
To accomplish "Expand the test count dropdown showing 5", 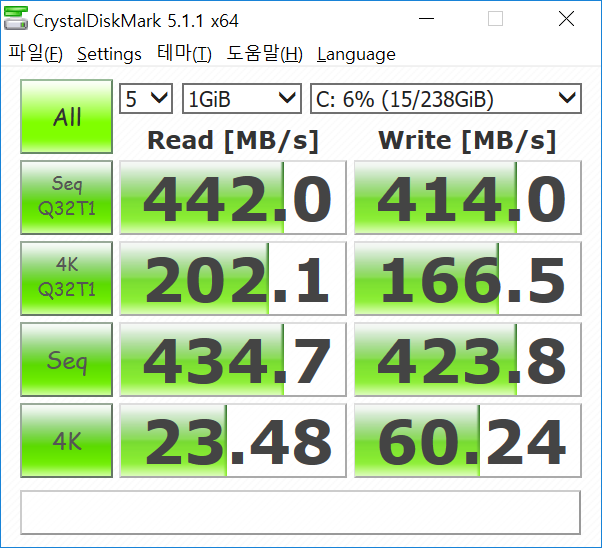I will [146, 98].
